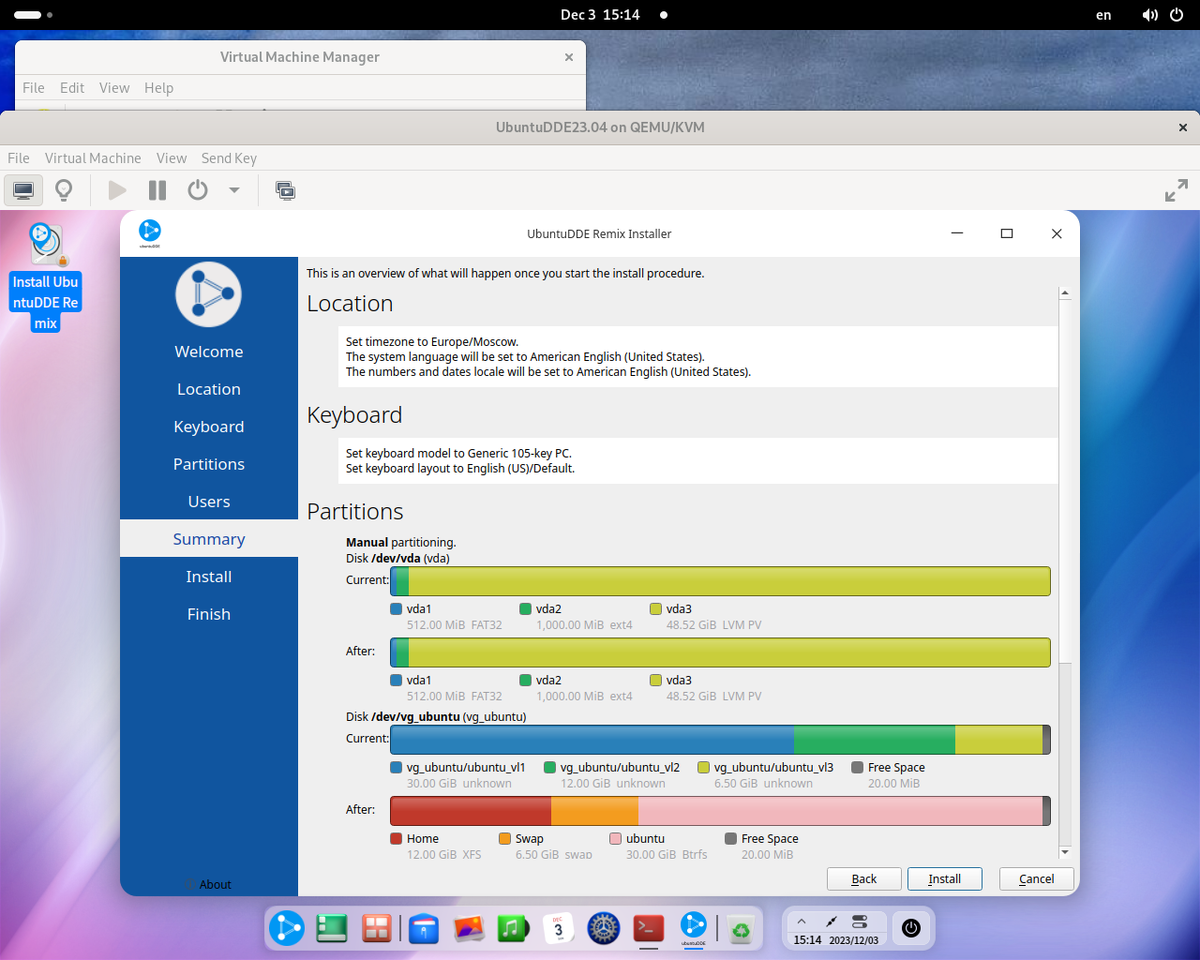Select the ubuntuDDE installer dock icon
The image size is (1200, 960).
pos(693,928)
